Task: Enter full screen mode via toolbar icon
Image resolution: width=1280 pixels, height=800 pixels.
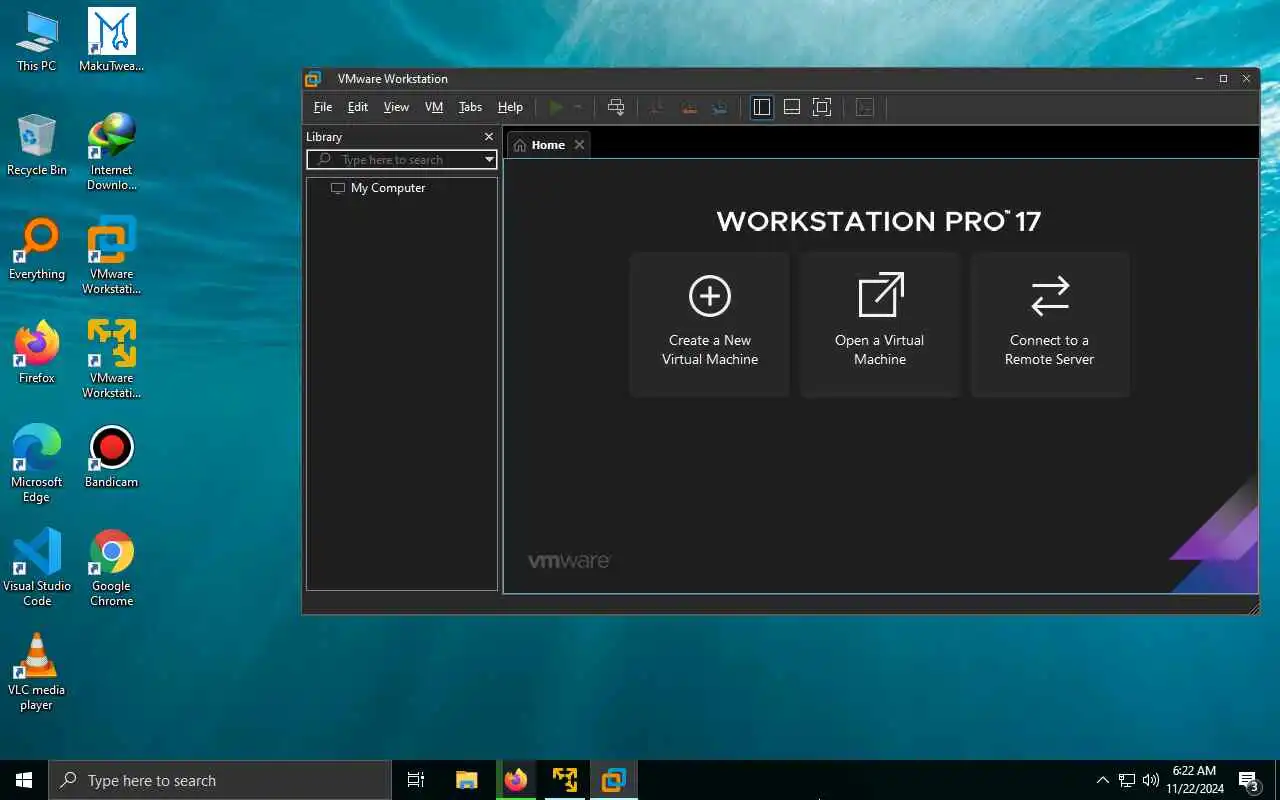Action: click(x=822, y=107)
